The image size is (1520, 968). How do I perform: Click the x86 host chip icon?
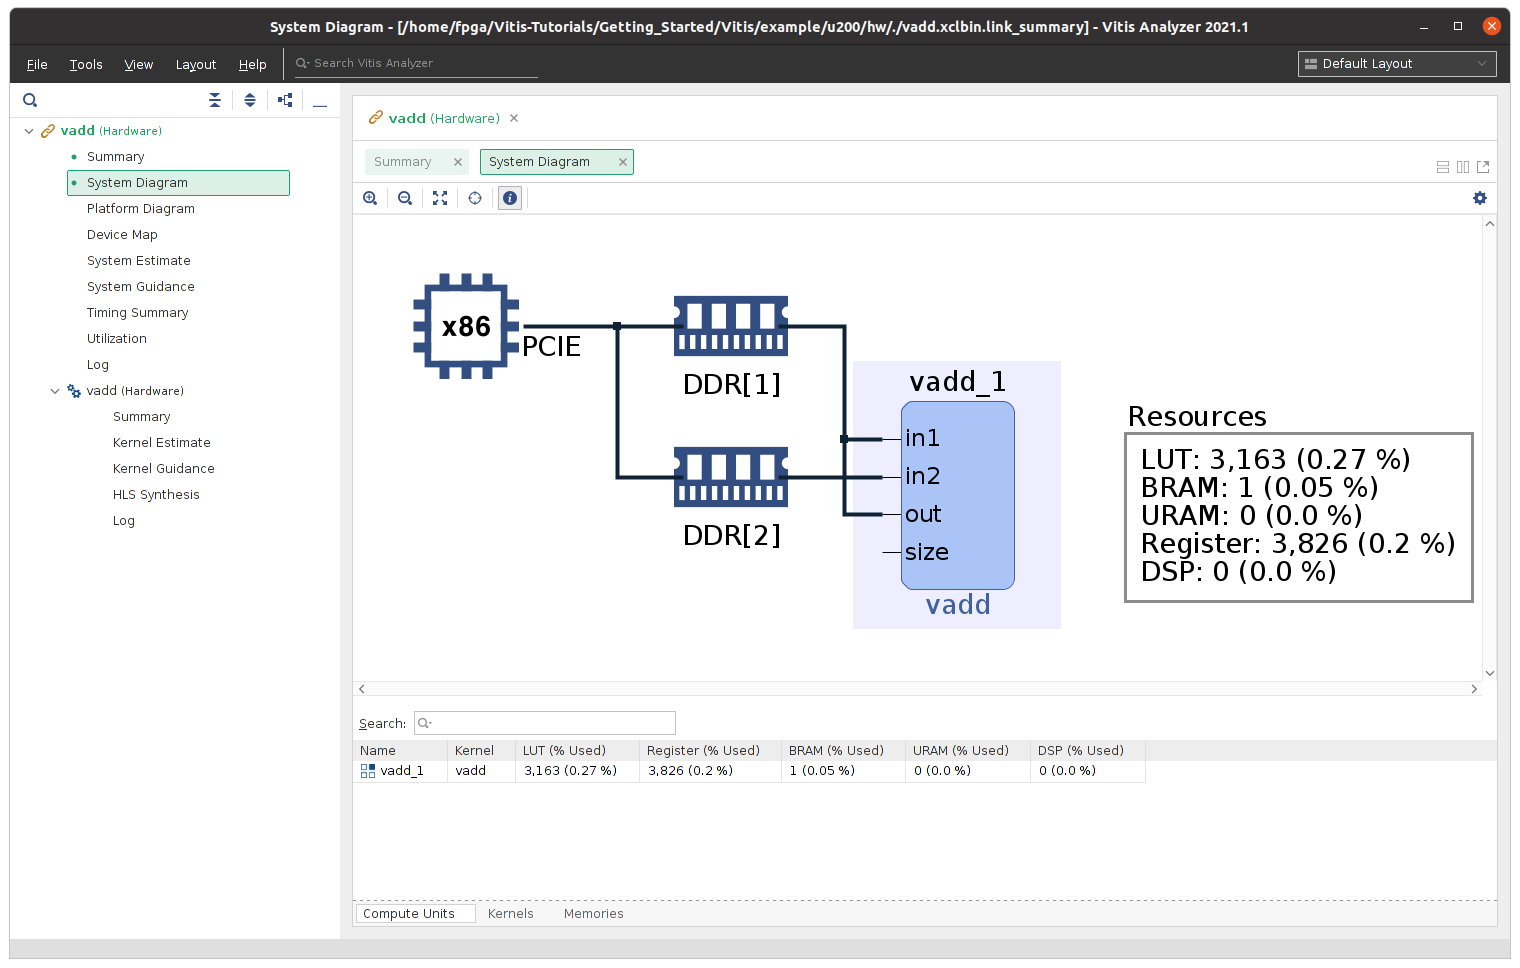(x=466, y=326)
